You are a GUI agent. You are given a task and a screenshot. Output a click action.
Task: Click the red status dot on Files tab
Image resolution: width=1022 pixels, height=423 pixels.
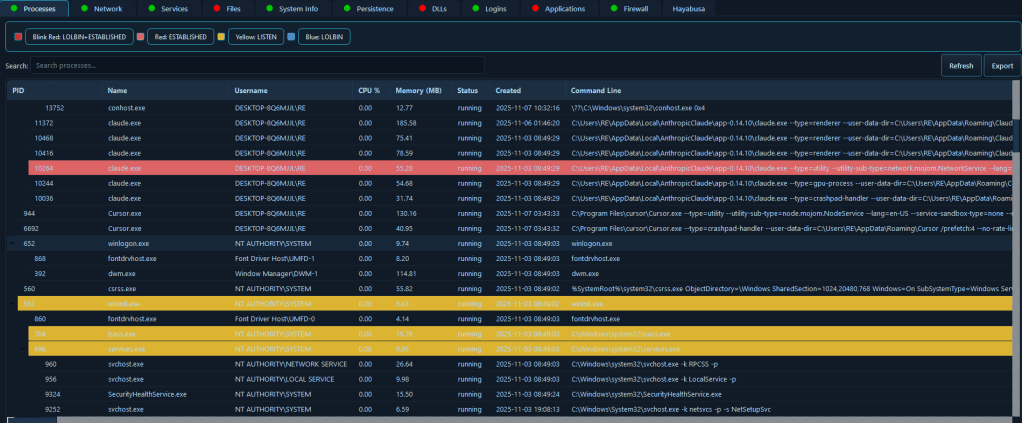click(217, 9)
